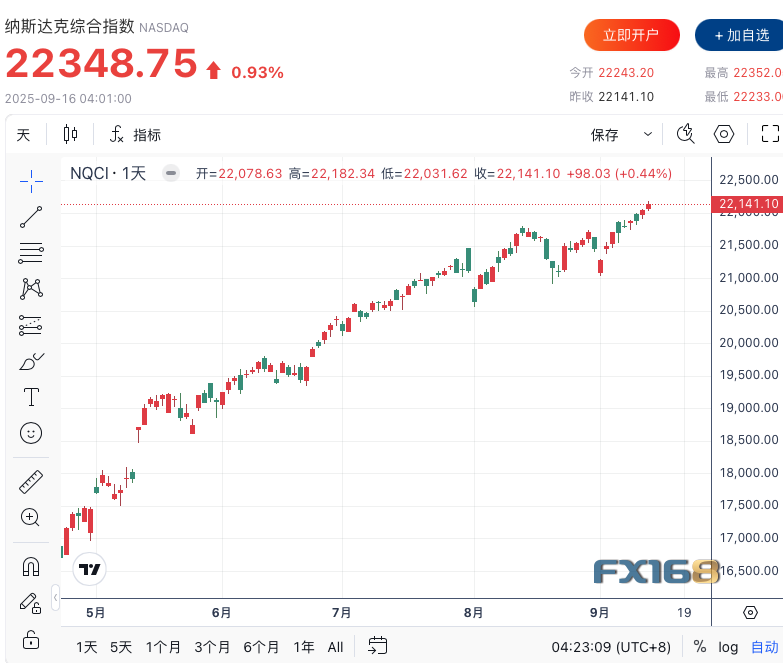Select the text annotation tool
The image size is (783, 663).
[31, 397]
